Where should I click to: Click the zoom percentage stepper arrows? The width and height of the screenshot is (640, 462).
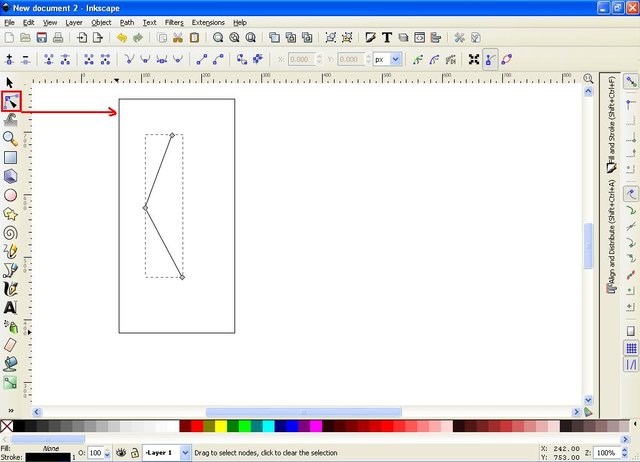[624, 453]
